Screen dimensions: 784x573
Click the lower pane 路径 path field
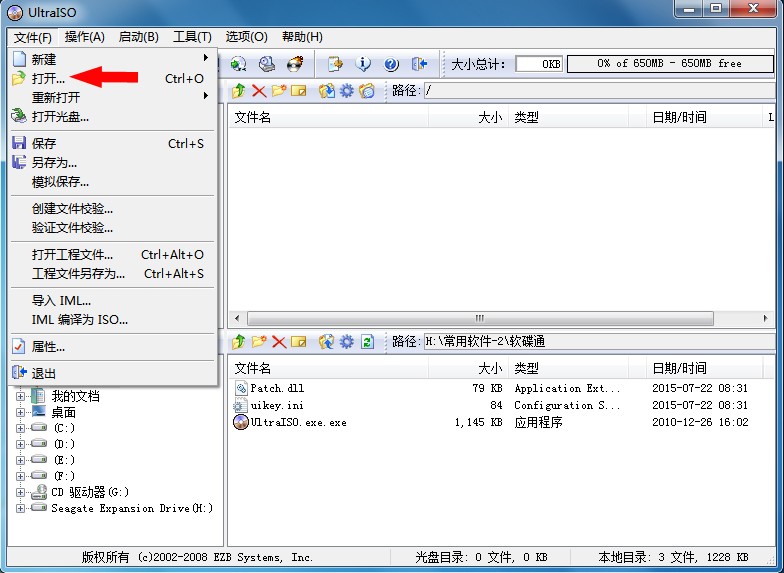pos(596,341)
